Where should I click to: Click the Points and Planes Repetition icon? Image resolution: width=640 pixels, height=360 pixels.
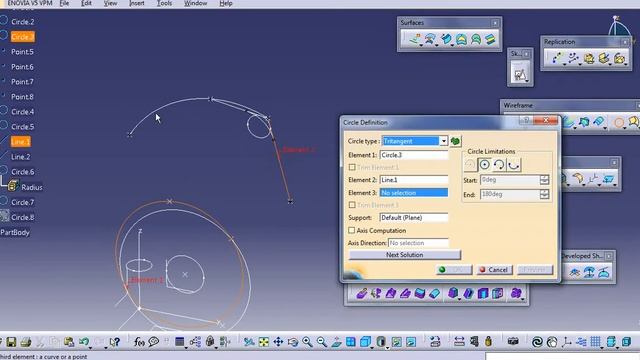click(x=573, y=58)
